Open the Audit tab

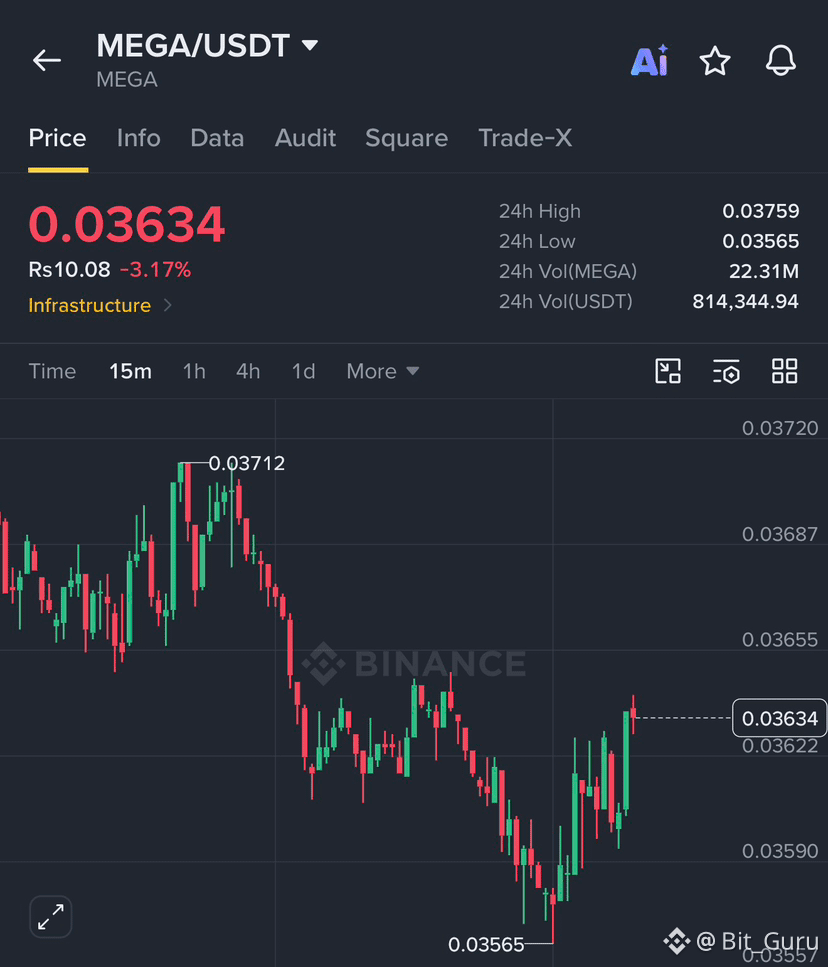coord(305,138)
